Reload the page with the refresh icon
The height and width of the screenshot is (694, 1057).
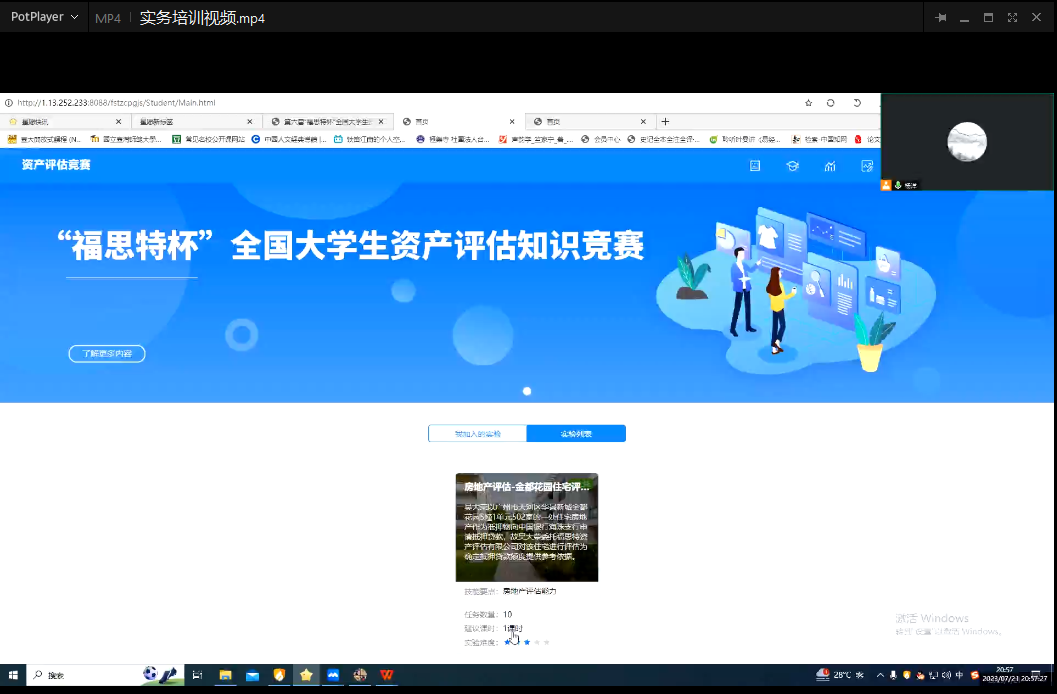coord(830,103)
